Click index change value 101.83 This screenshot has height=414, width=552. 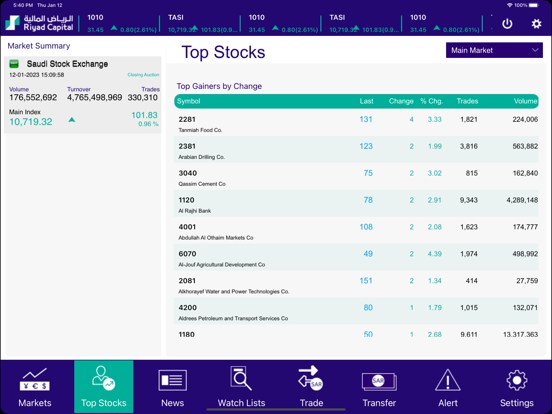[144, 115]
